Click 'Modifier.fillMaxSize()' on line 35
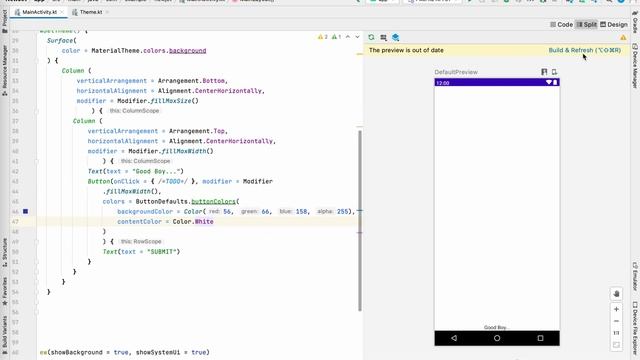Image resolution: width=640 pixels, height=360 pixels. (x=158, y=101)
